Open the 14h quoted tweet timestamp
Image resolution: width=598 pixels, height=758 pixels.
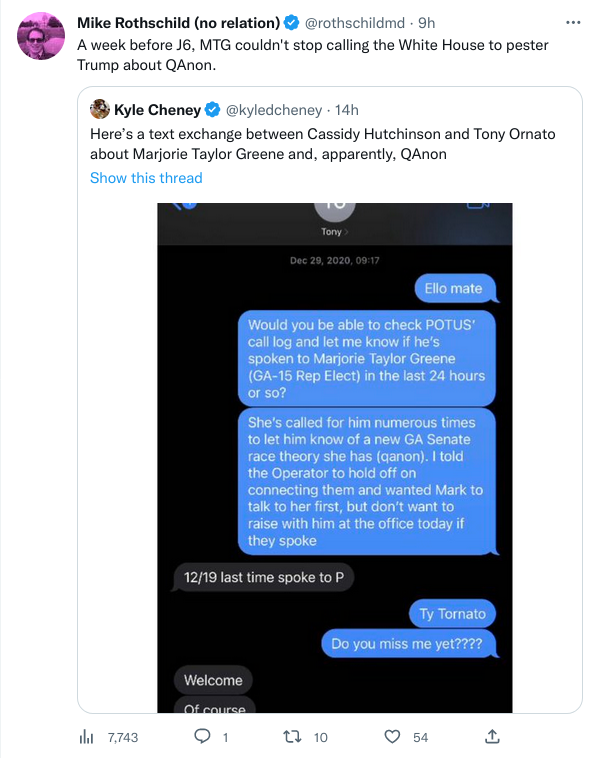point(347,110)
